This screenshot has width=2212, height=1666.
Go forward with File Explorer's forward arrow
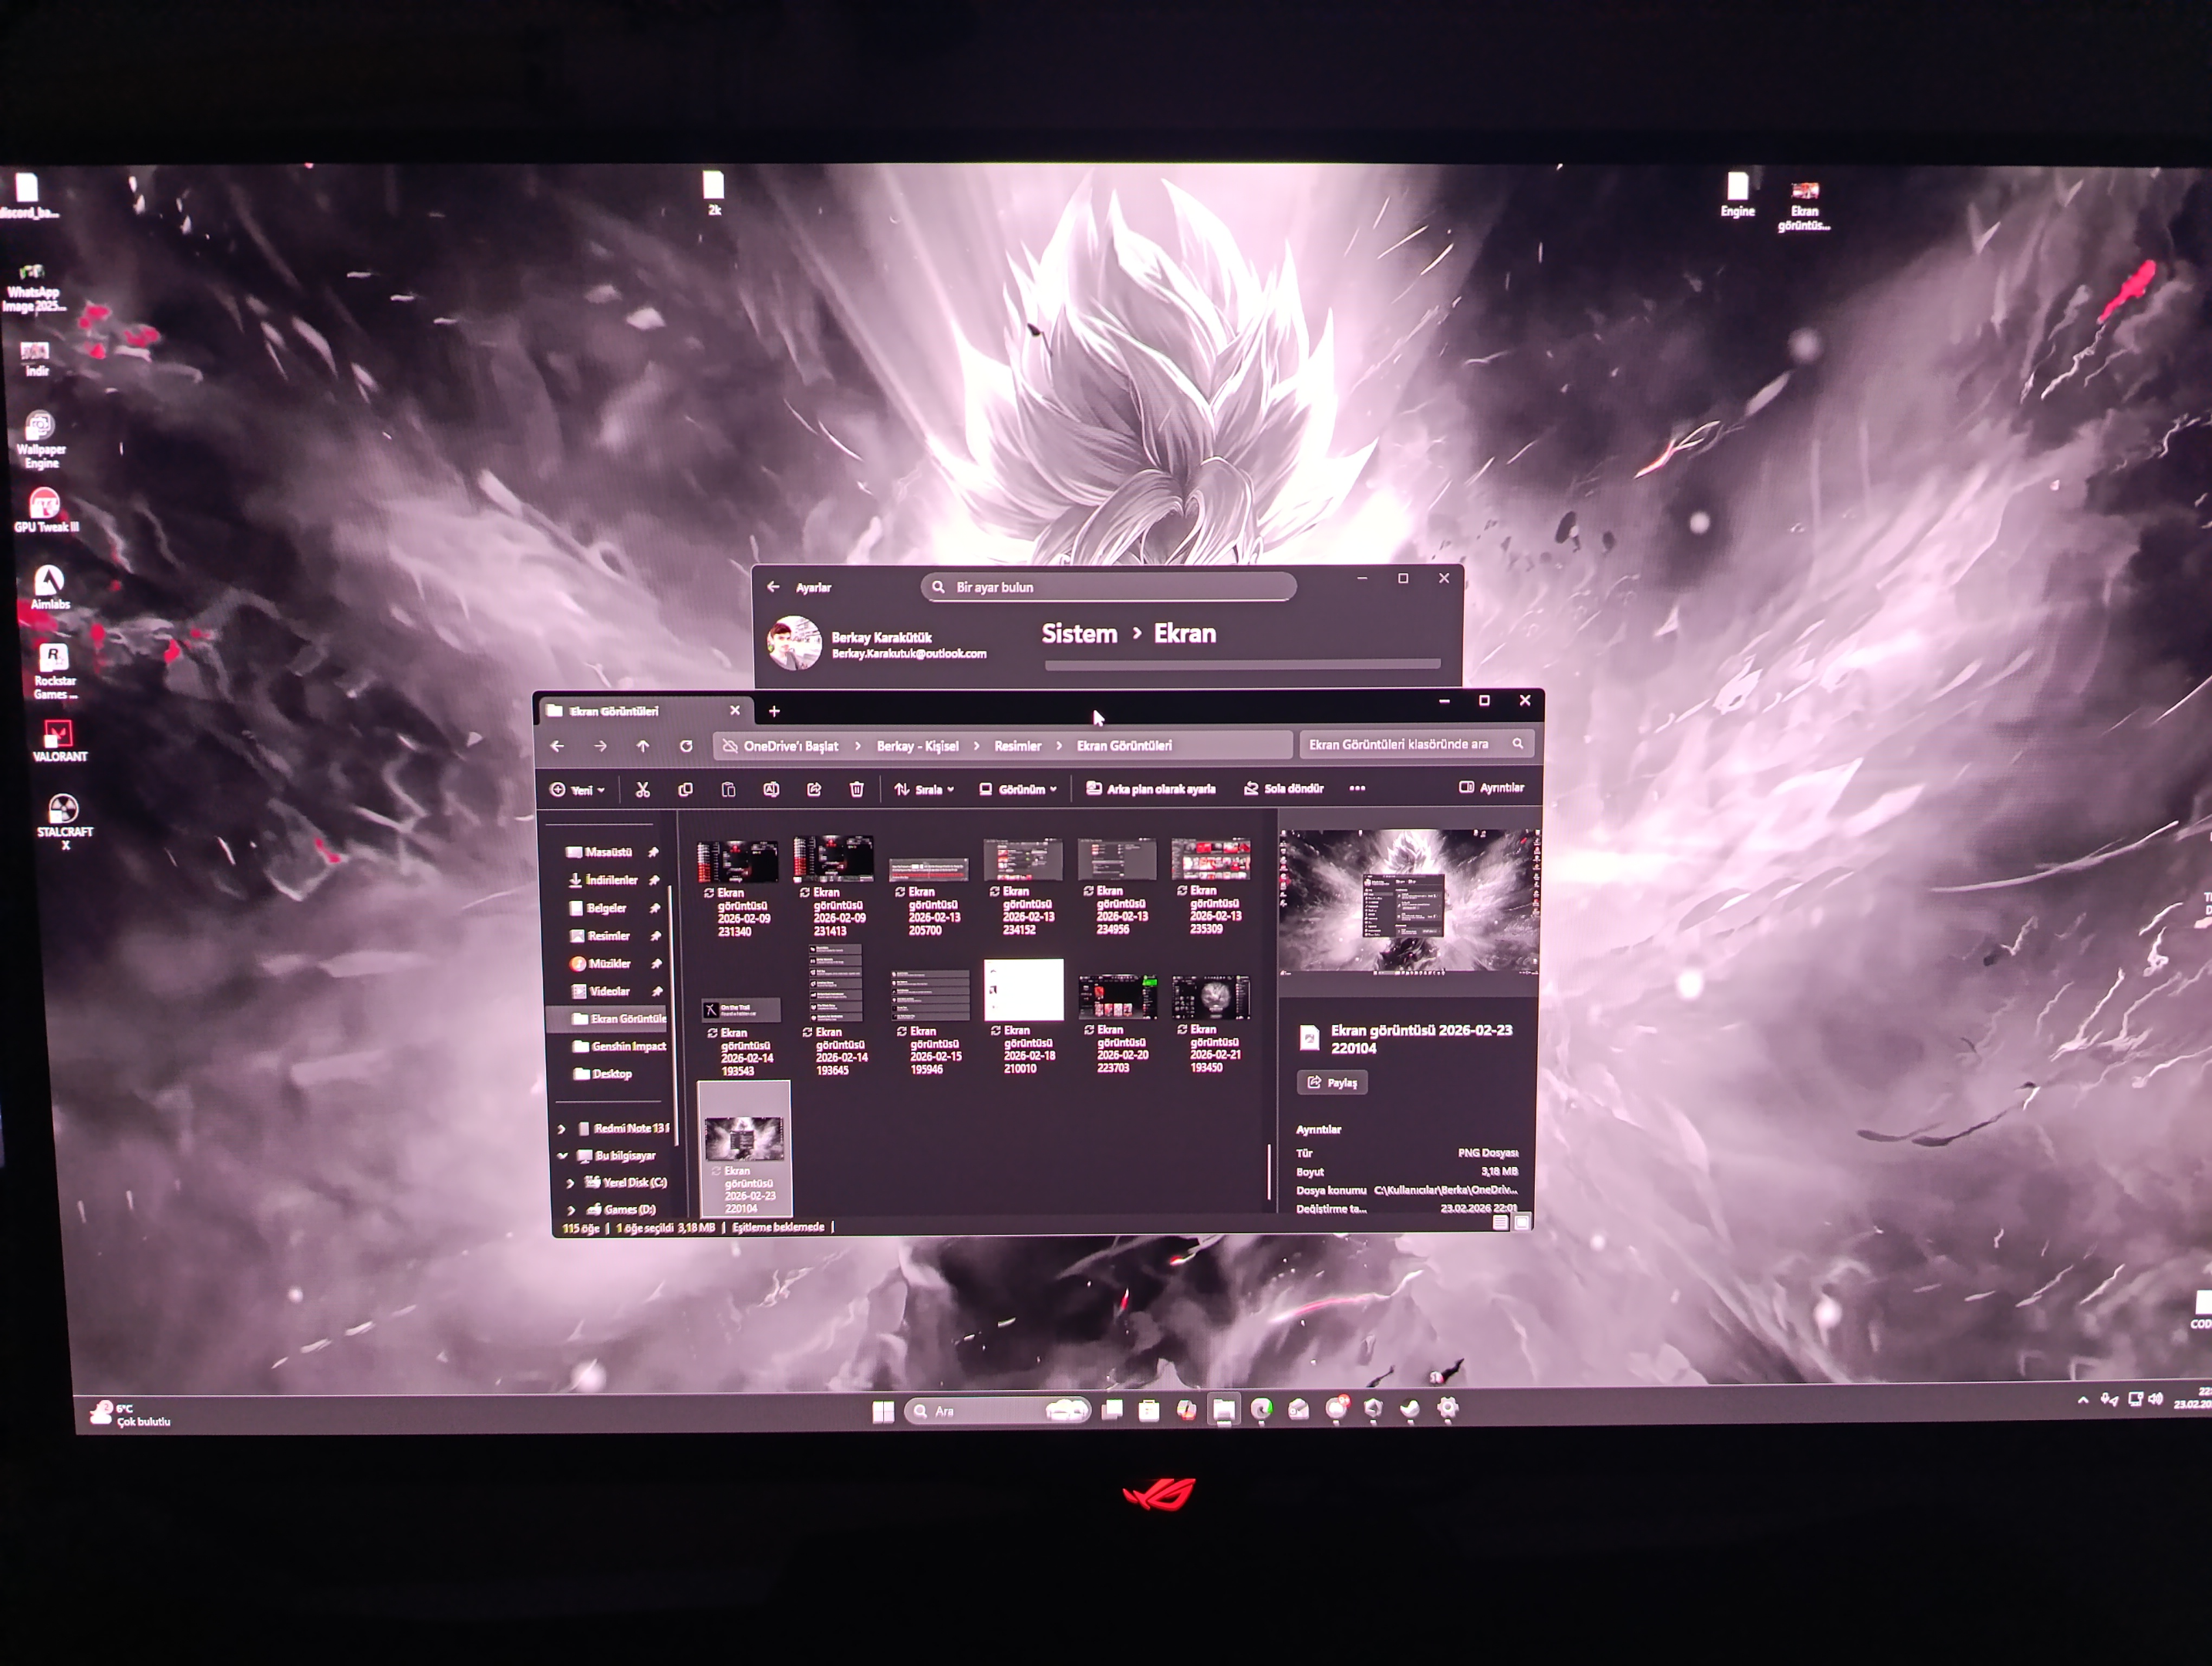click(x=600, y=746)
